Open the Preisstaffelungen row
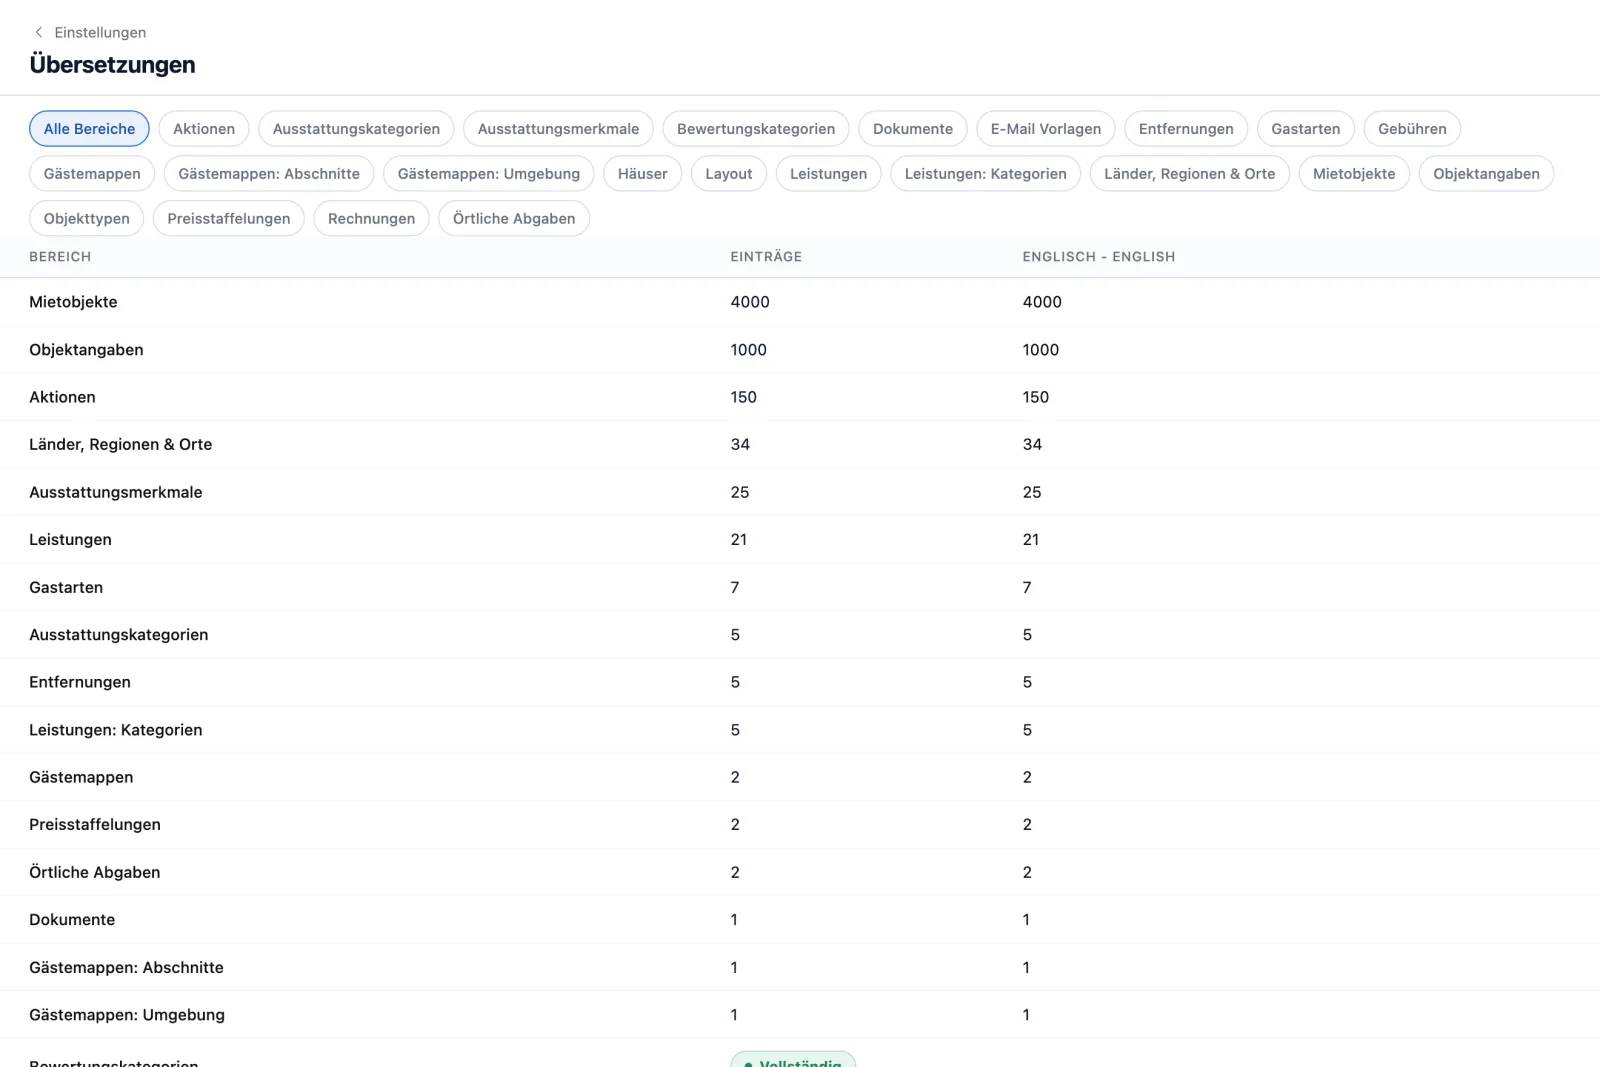The width and height of the screenshot is (1600, 1067). [800, 825]
